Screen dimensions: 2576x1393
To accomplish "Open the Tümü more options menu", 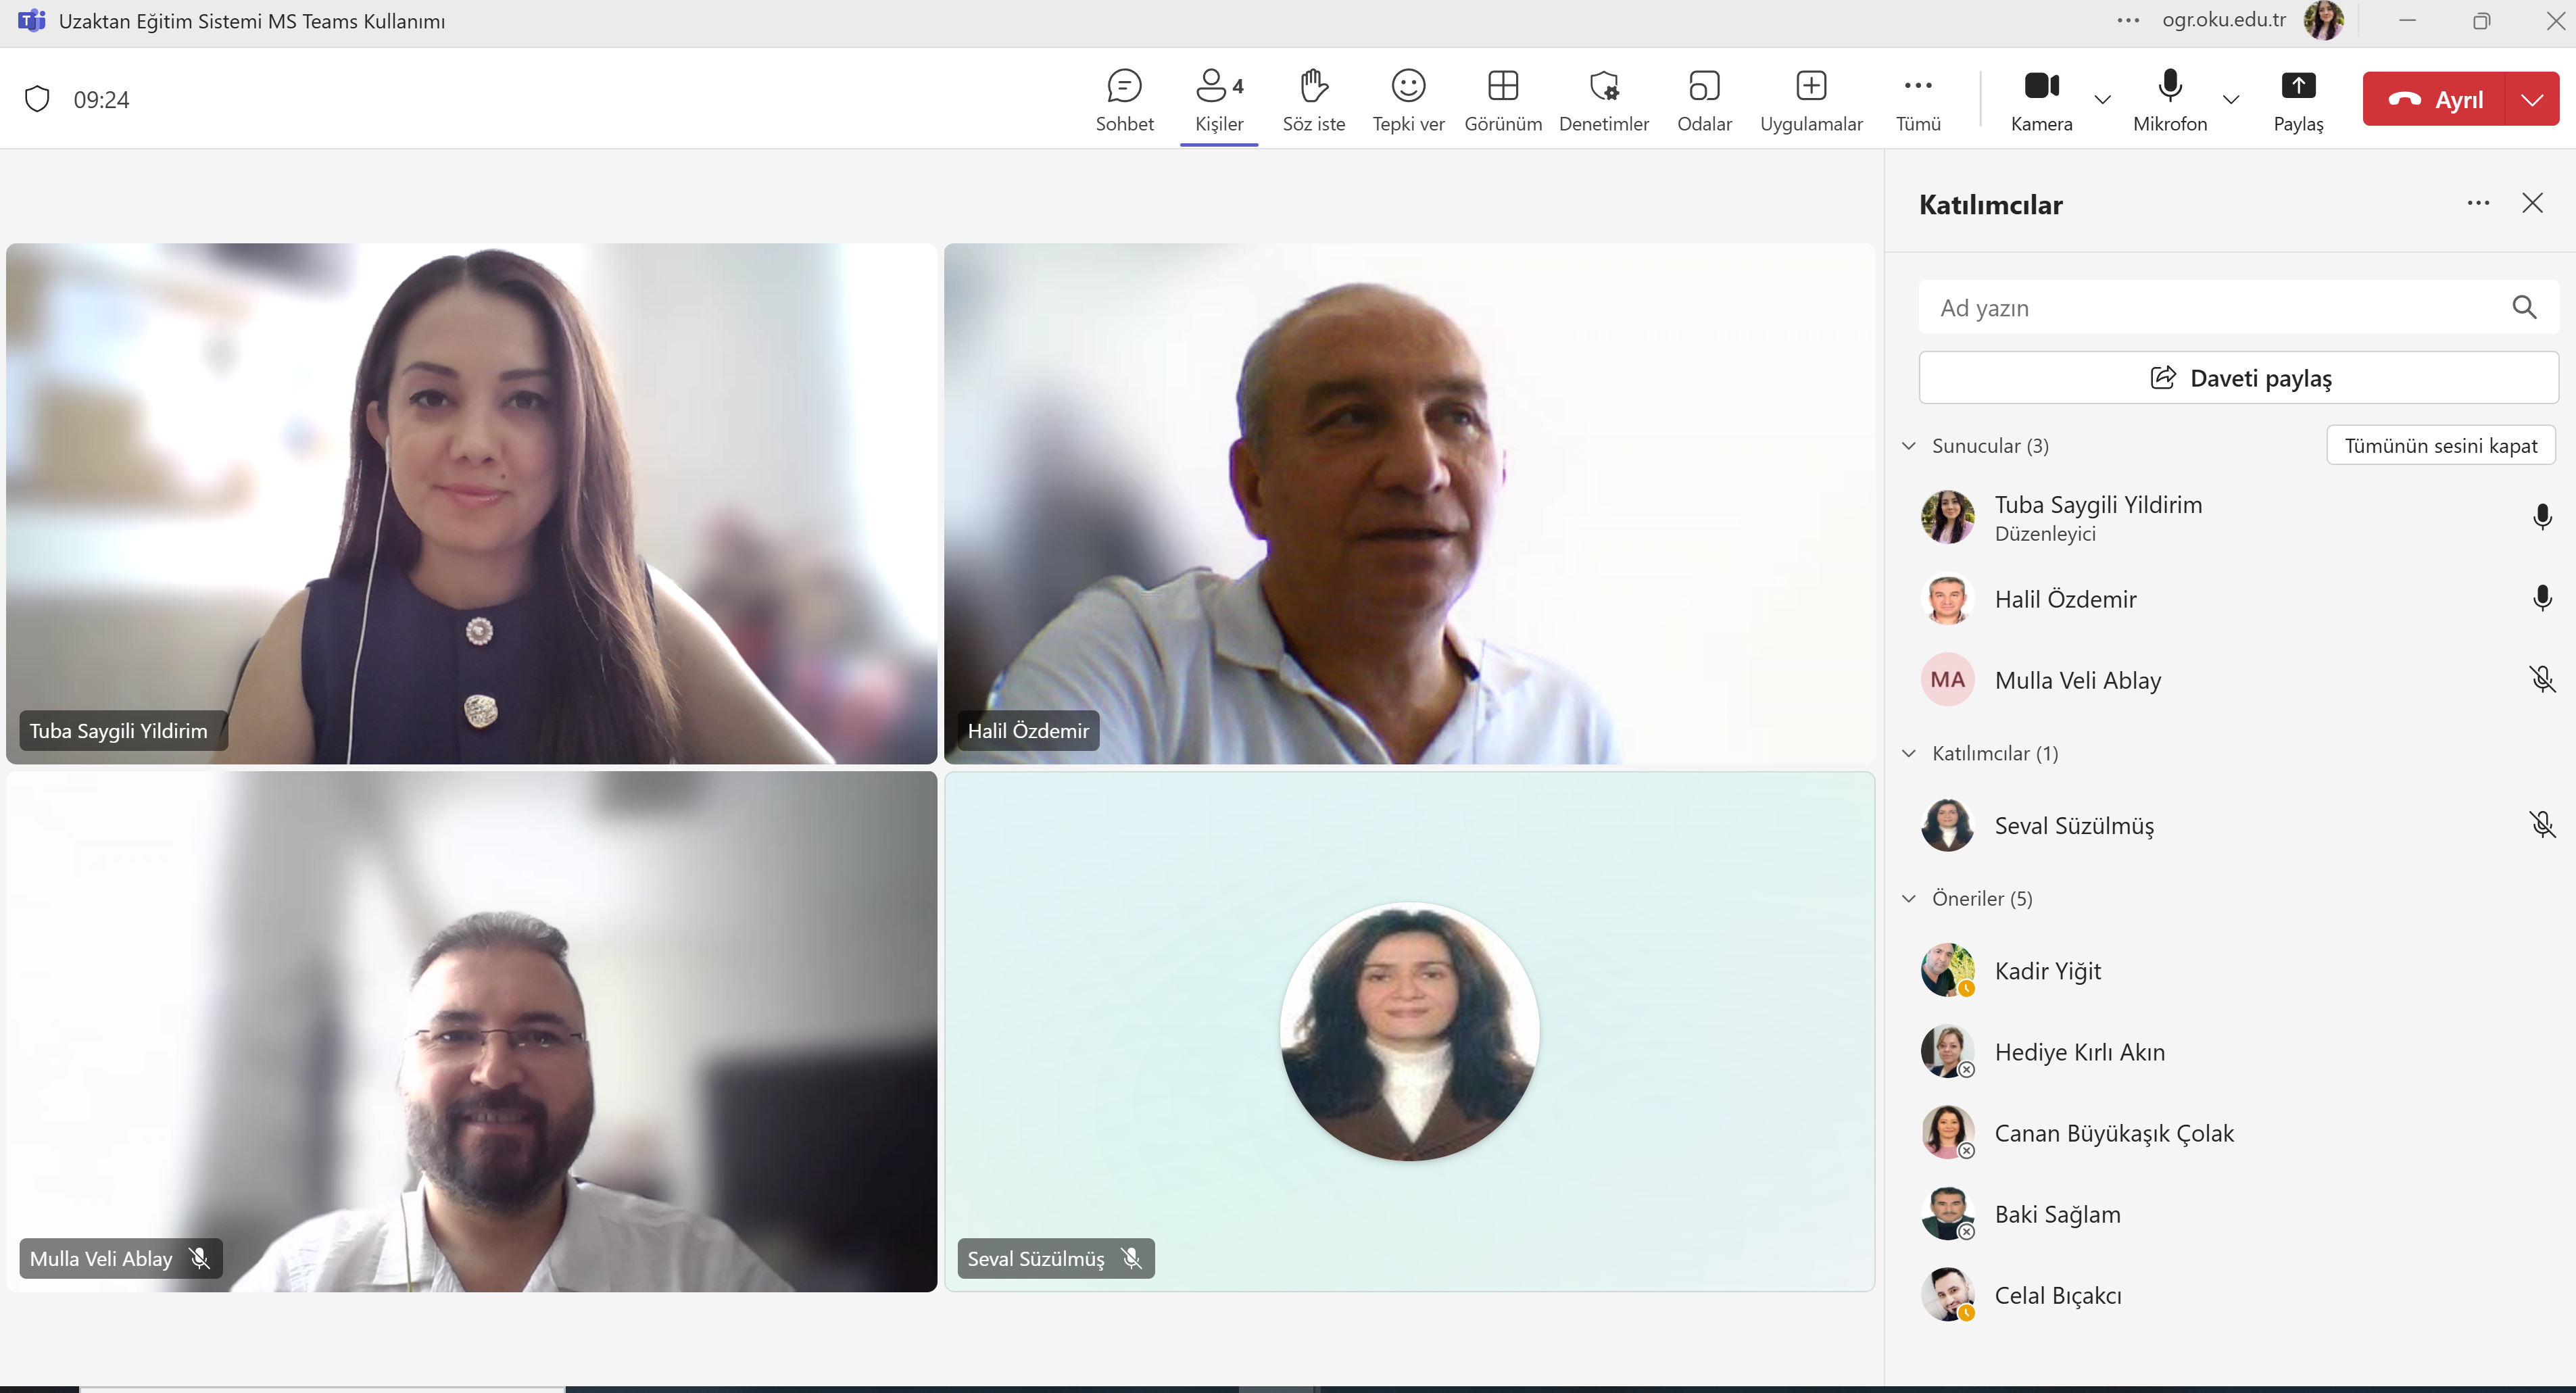I will [1917, 87].
